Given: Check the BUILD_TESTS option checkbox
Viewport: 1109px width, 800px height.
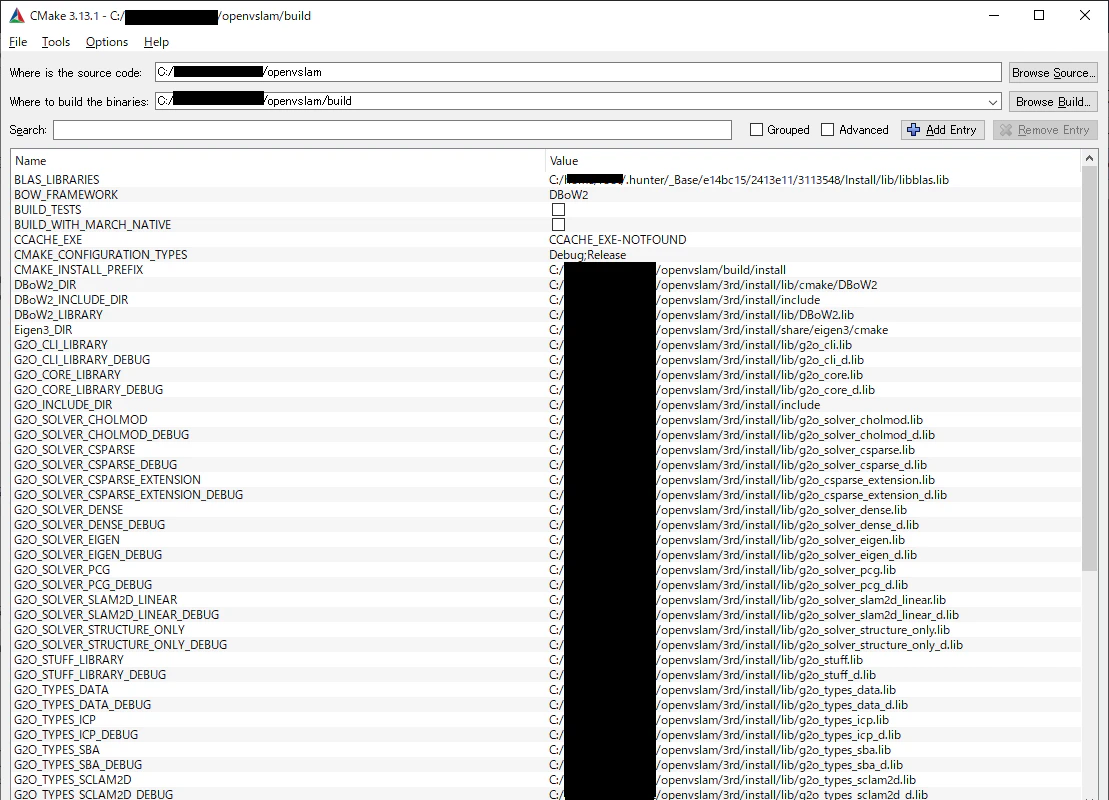Looking at the screenshot, I should click(558, 210).
